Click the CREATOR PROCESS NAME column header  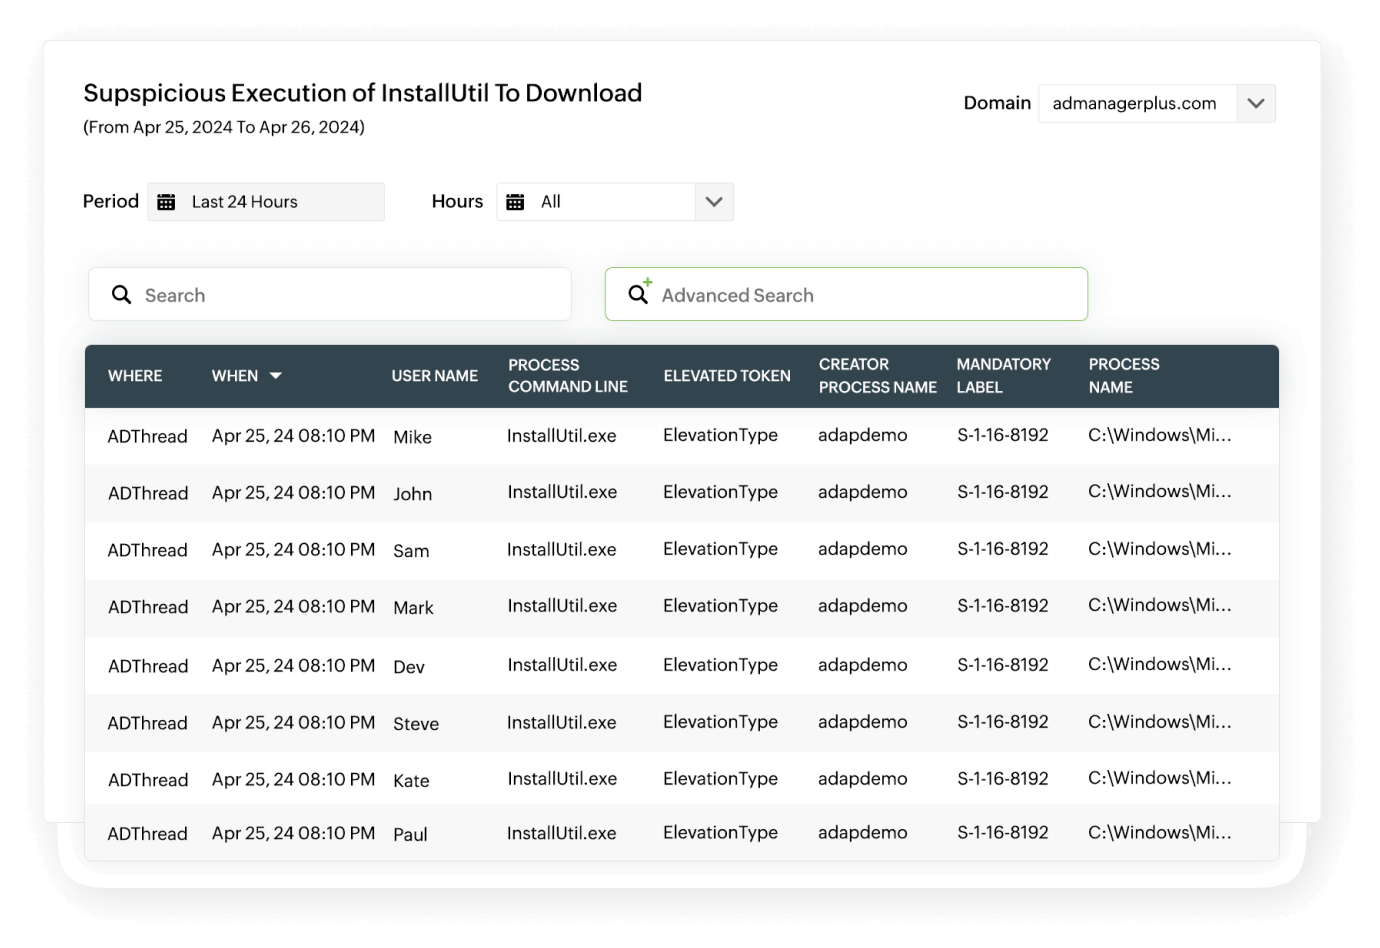pyautogui.click(x=877, y=376)
